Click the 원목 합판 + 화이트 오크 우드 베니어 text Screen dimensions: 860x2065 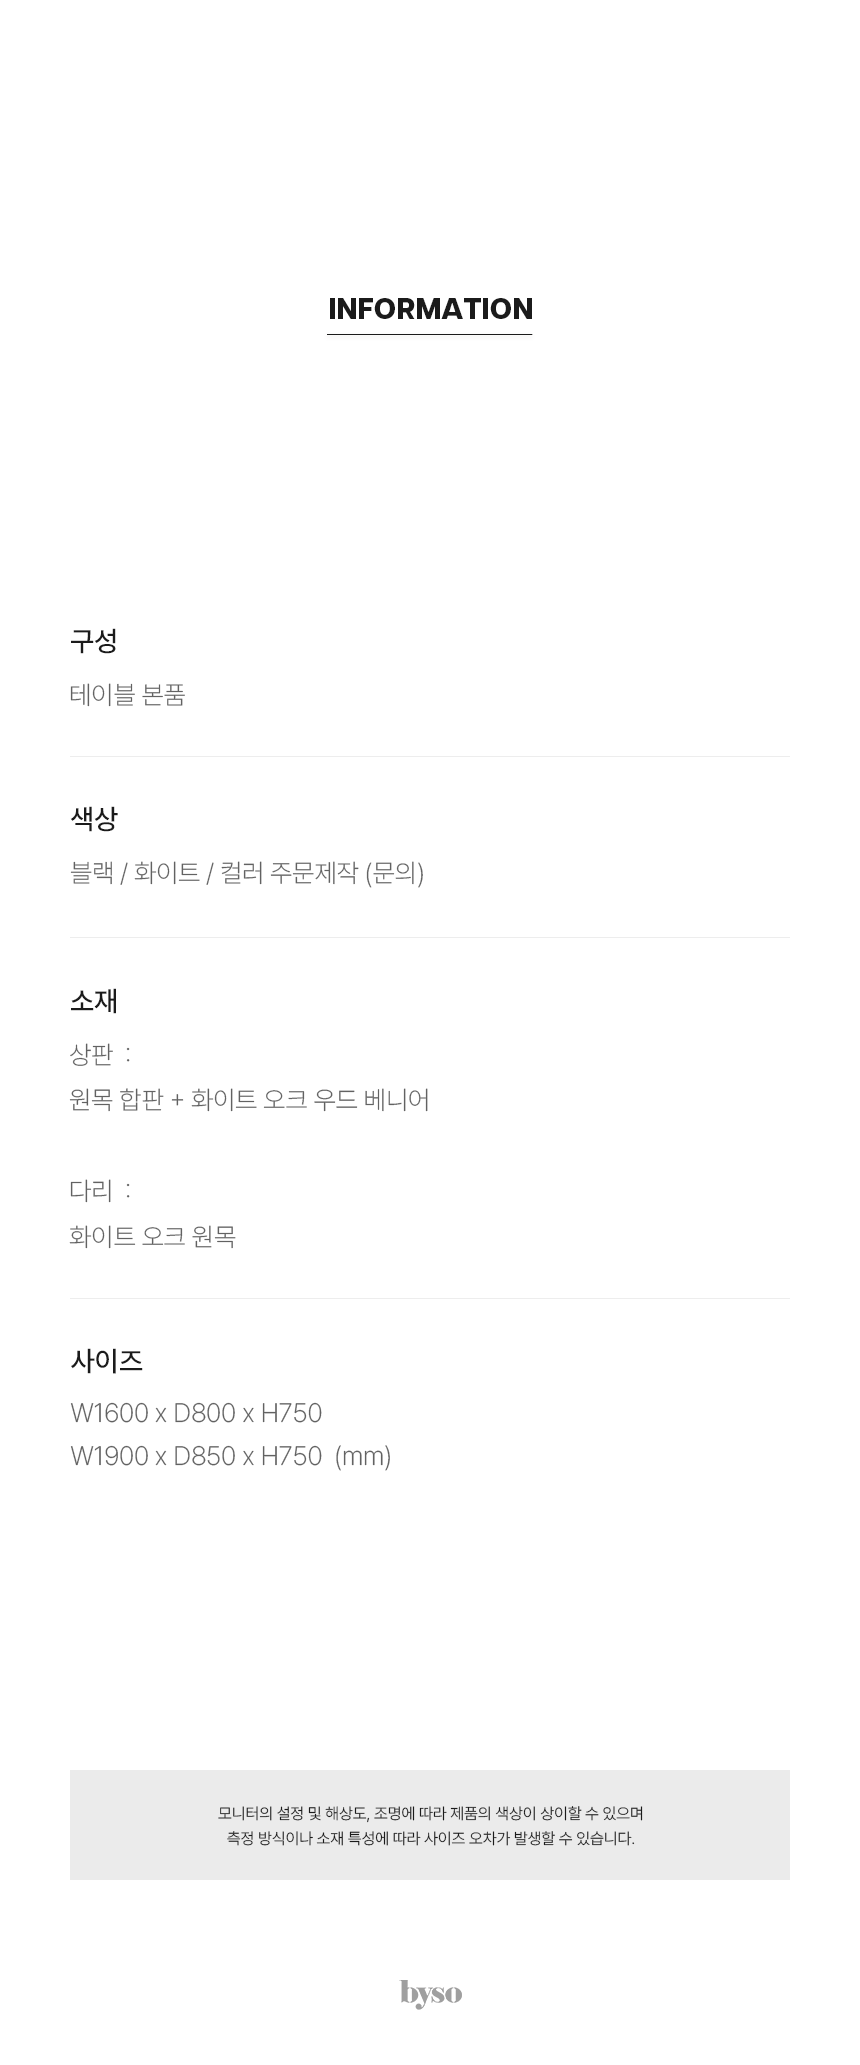click(250, 1100)
